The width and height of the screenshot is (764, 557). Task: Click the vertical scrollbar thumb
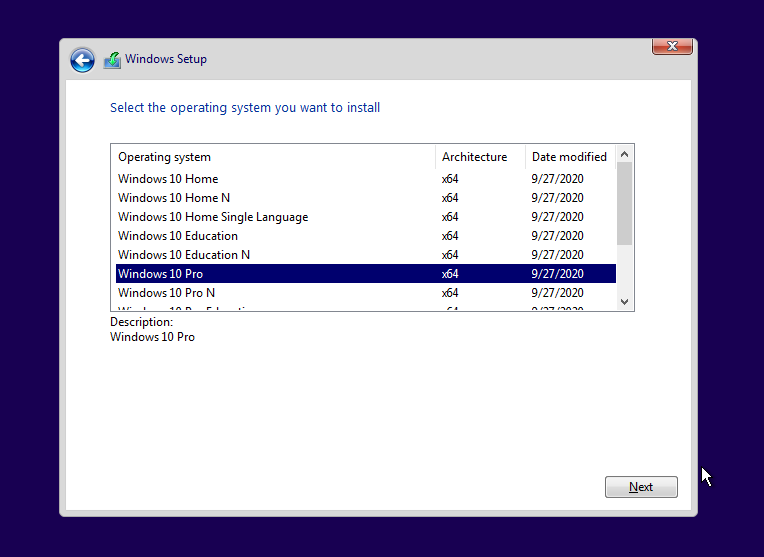click(x=625, y=204)
